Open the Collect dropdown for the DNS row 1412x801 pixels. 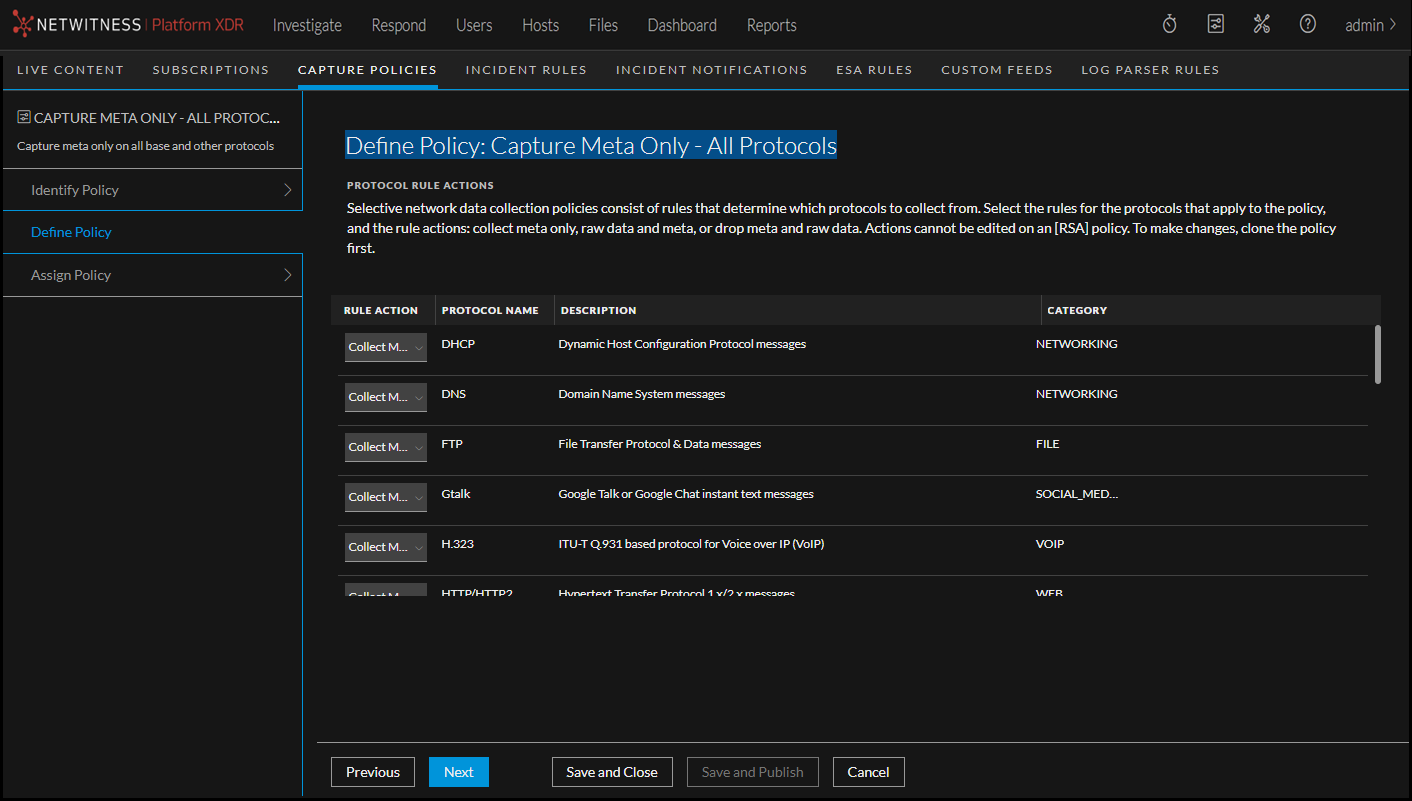385,397
